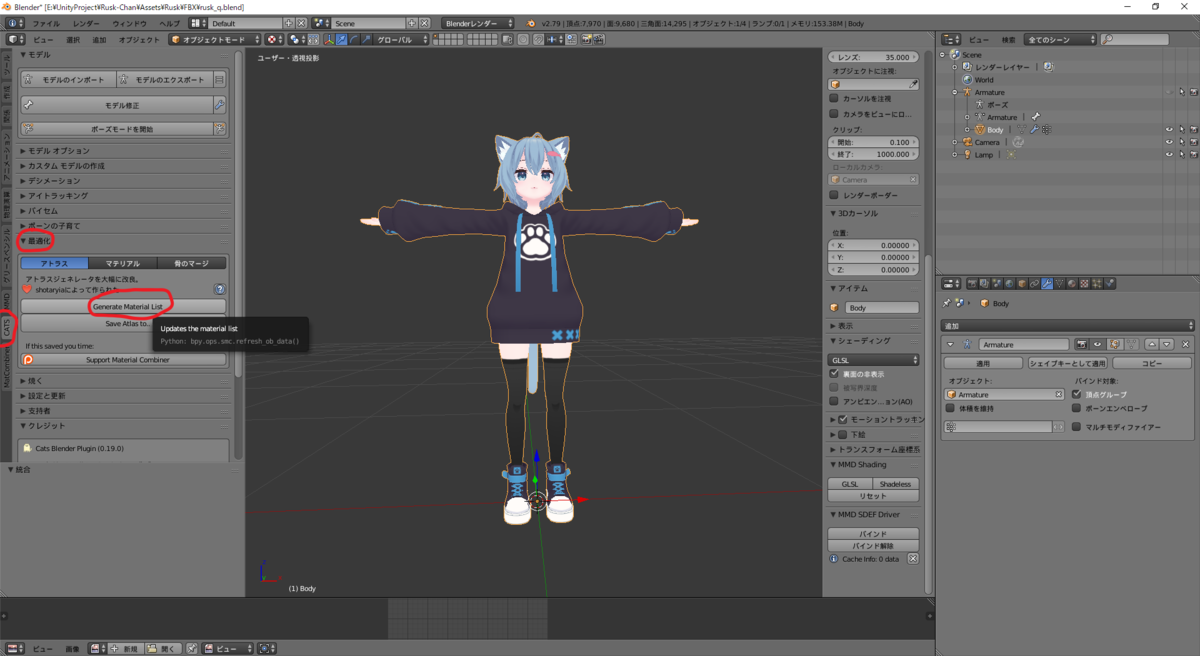
Task: Switch to the 骨のマージ tab
Action: (192, 263)
